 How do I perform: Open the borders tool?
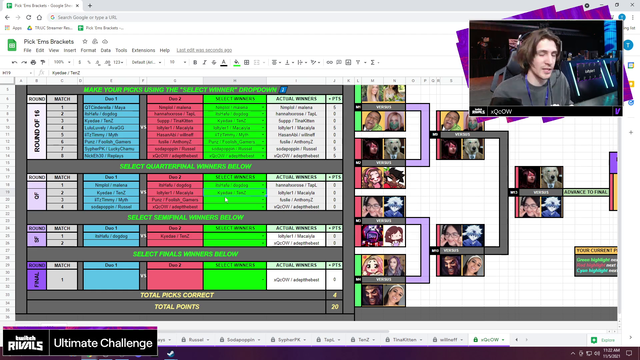click(x=247, y=62)
